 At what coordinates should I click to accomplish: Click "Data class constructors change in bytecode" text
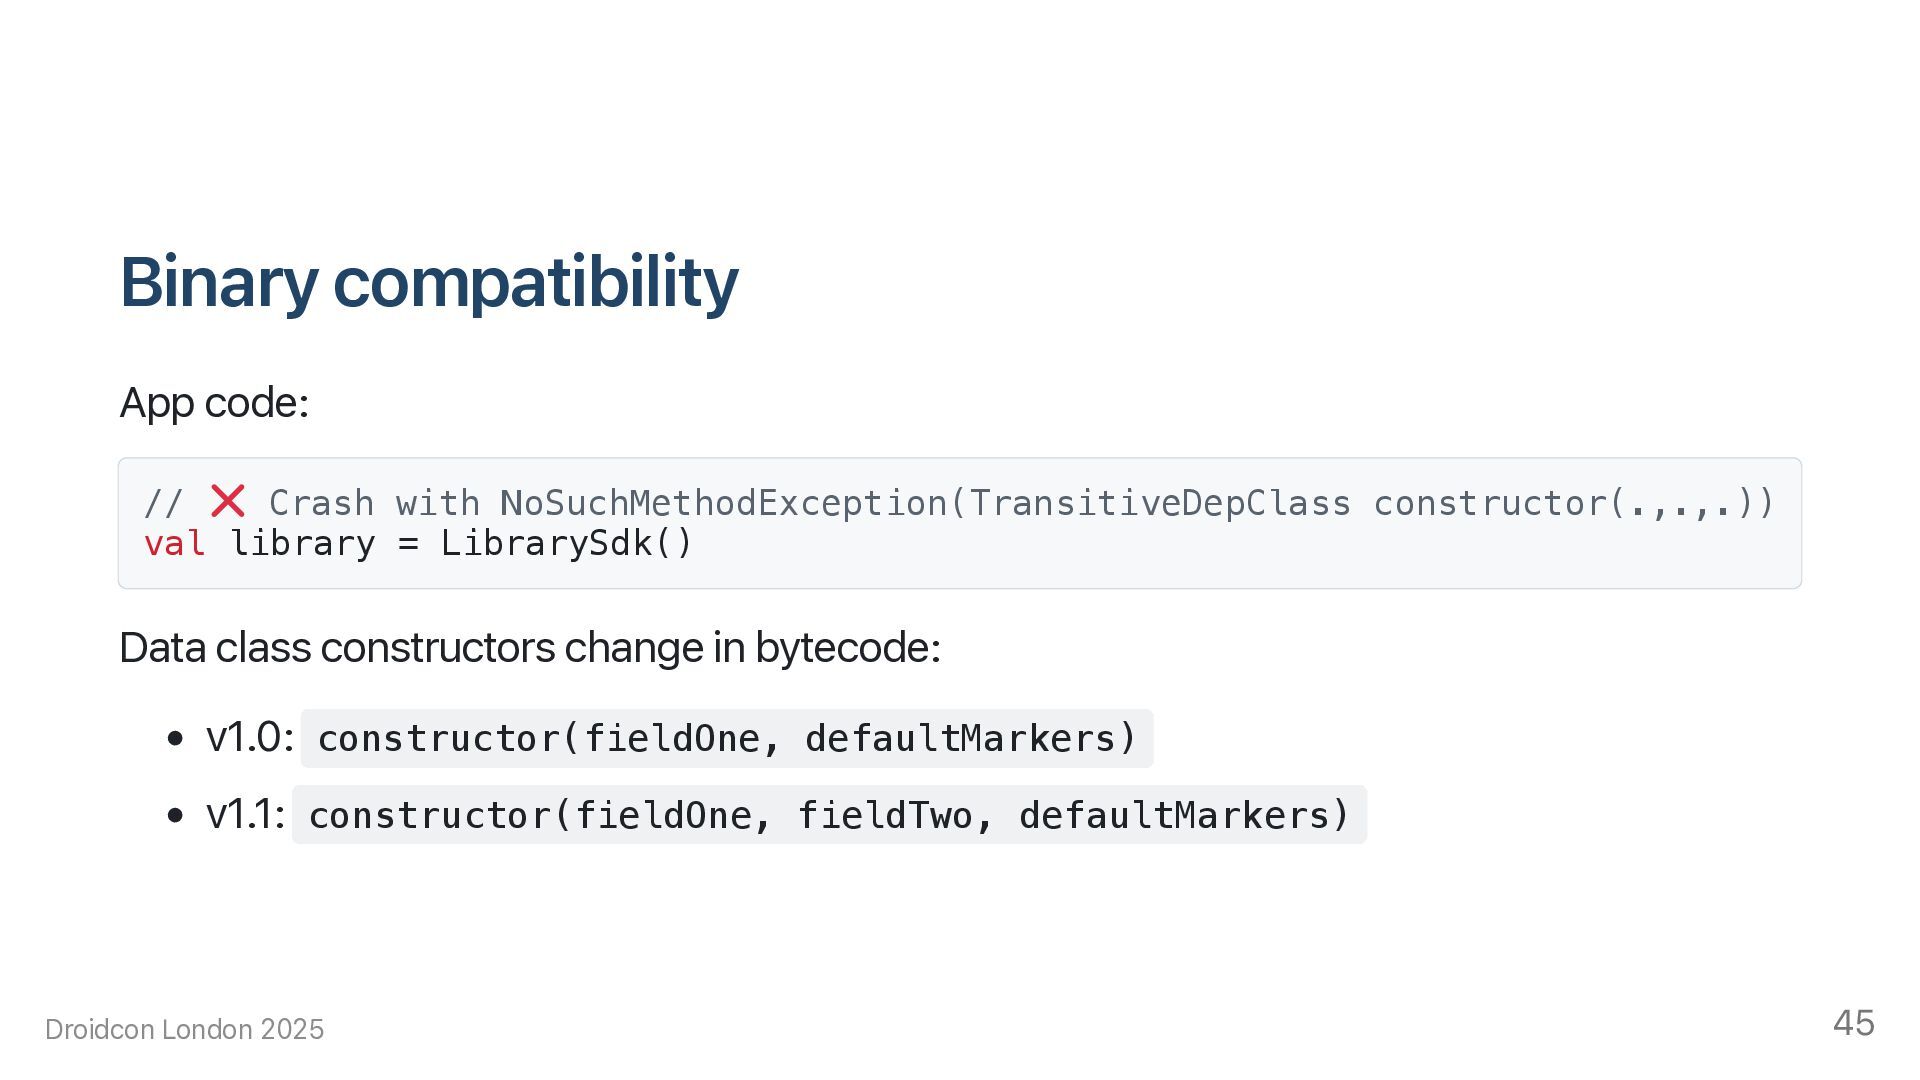pos(530,648)
